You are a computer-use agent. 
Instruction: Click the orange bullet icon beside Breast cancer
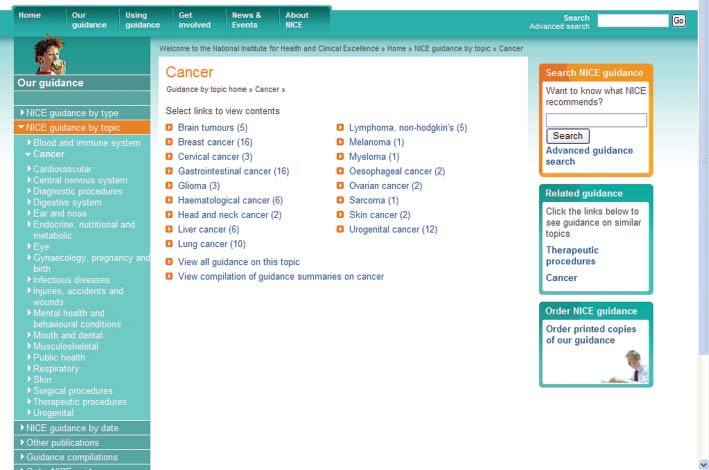[169, 142]
